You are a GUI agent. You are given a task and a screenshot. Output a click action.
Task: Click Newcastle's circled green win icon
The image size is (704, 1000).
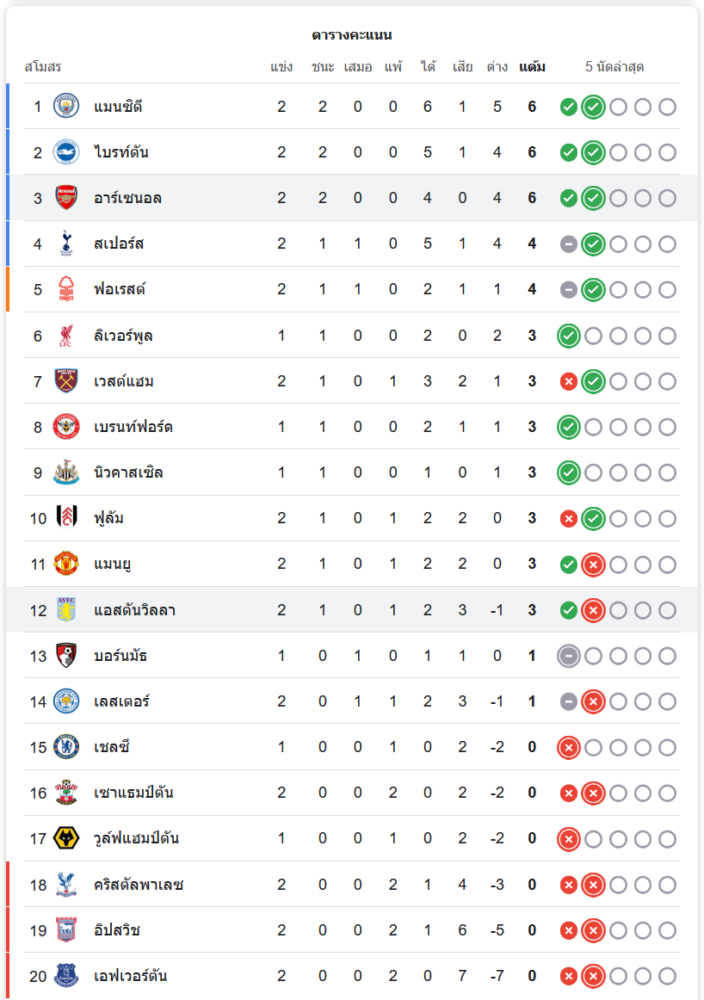pyautogui.click(x=569, y=472)
